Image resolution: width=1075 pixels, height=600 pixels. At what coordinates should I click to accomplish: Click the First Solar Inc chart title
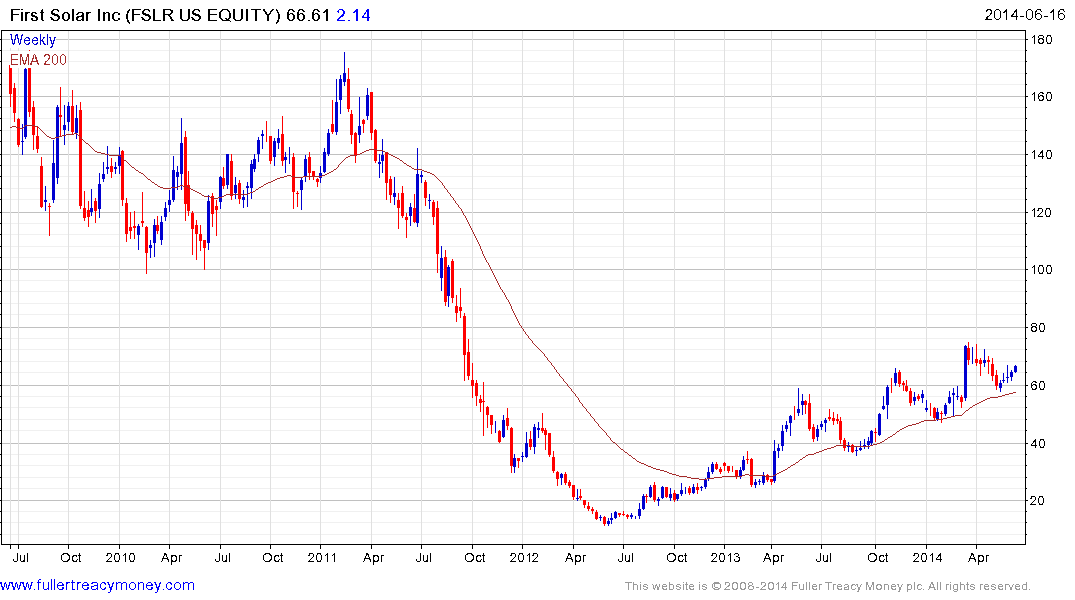pyautogui.click(x=145, y=15)
